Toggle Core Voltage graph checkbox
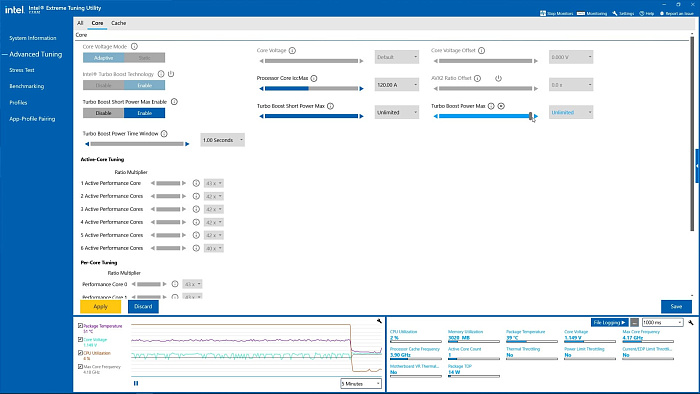The height and width of the screenshot is (394, 700). click(x=80, y=340)
